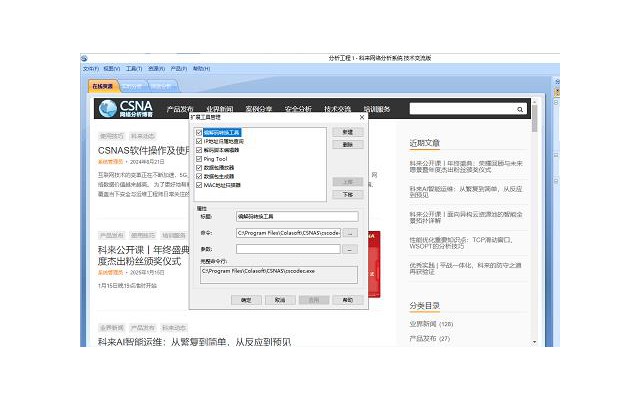This screenshot has height=400, width=640.
Task: Open the 资源(R) menu
Action: coord(156,69)
